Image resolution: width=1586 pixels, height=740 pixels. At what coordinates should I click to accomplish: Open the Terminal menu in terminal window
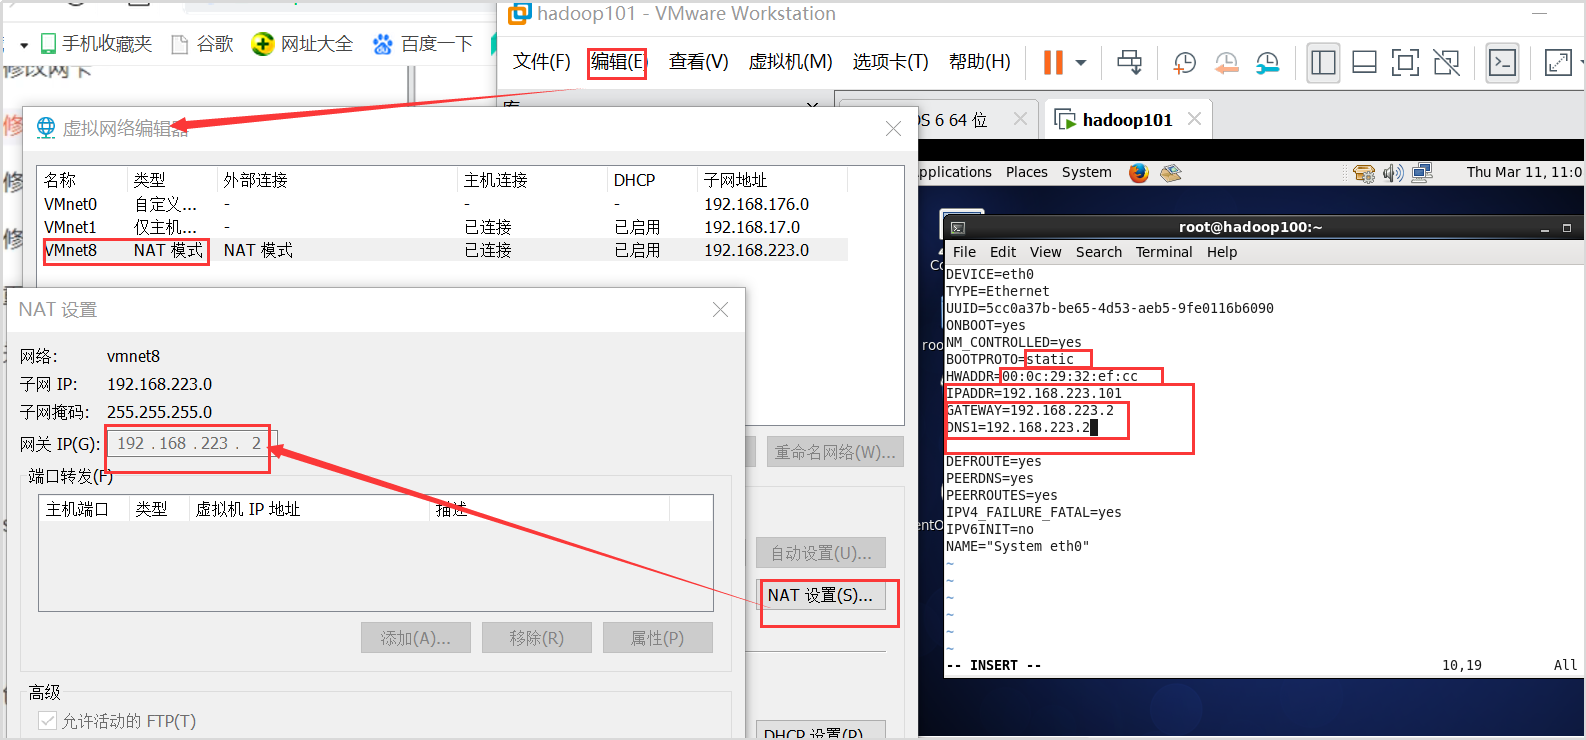pyautogui.click(x=1163, y=252)
